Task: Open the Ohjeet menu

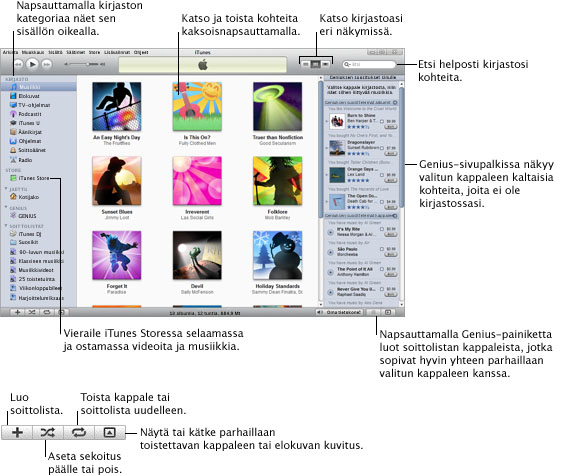Action: tap(141, 52)
